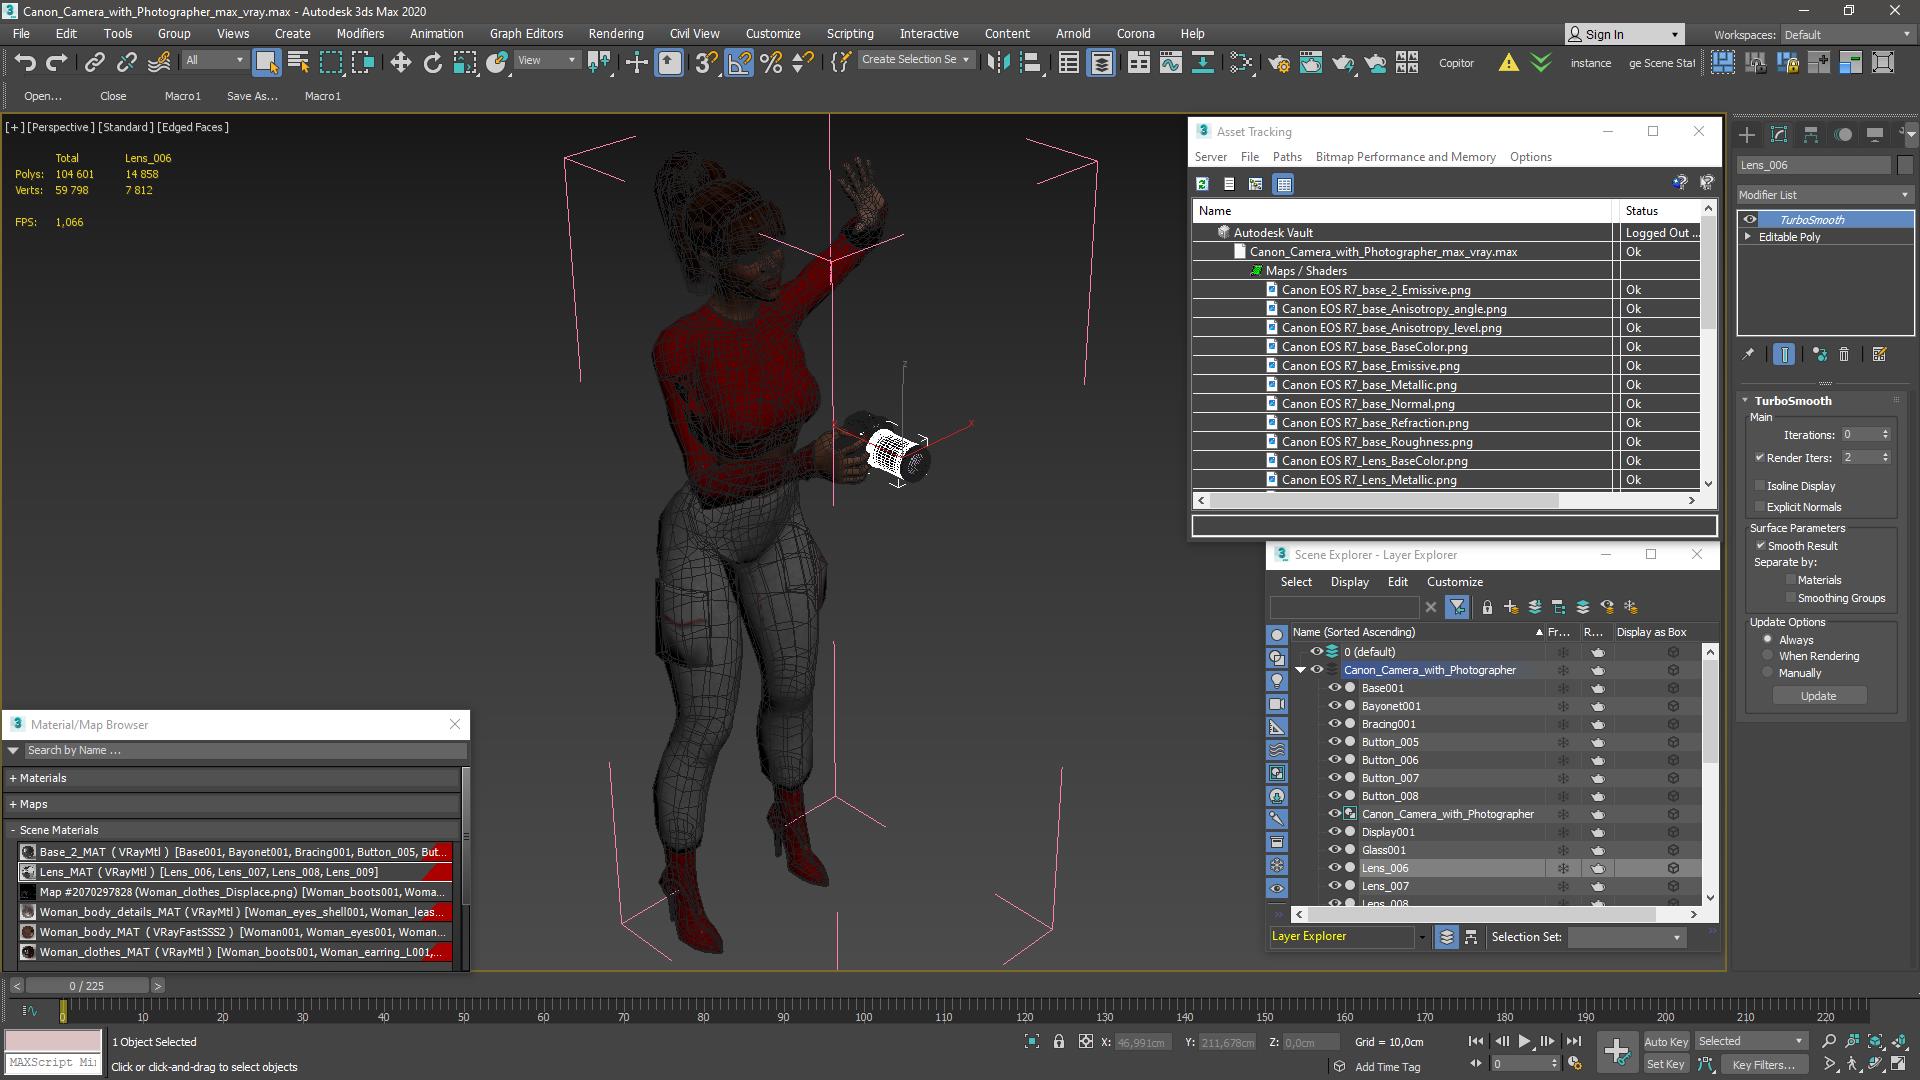Collapse the Canon_Camera_with_Photographer layer
1920x1080 pixels.
[1301, 670]
